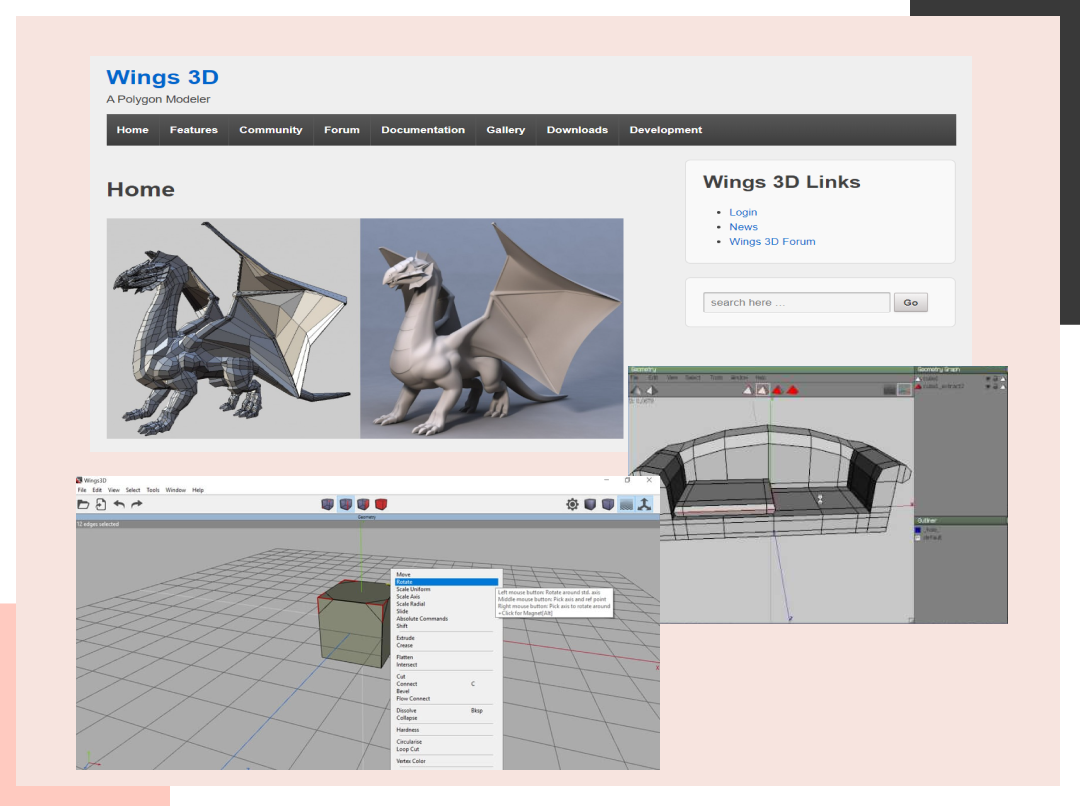Select face-mode red pyramid in sofa window

coord(778,390)
